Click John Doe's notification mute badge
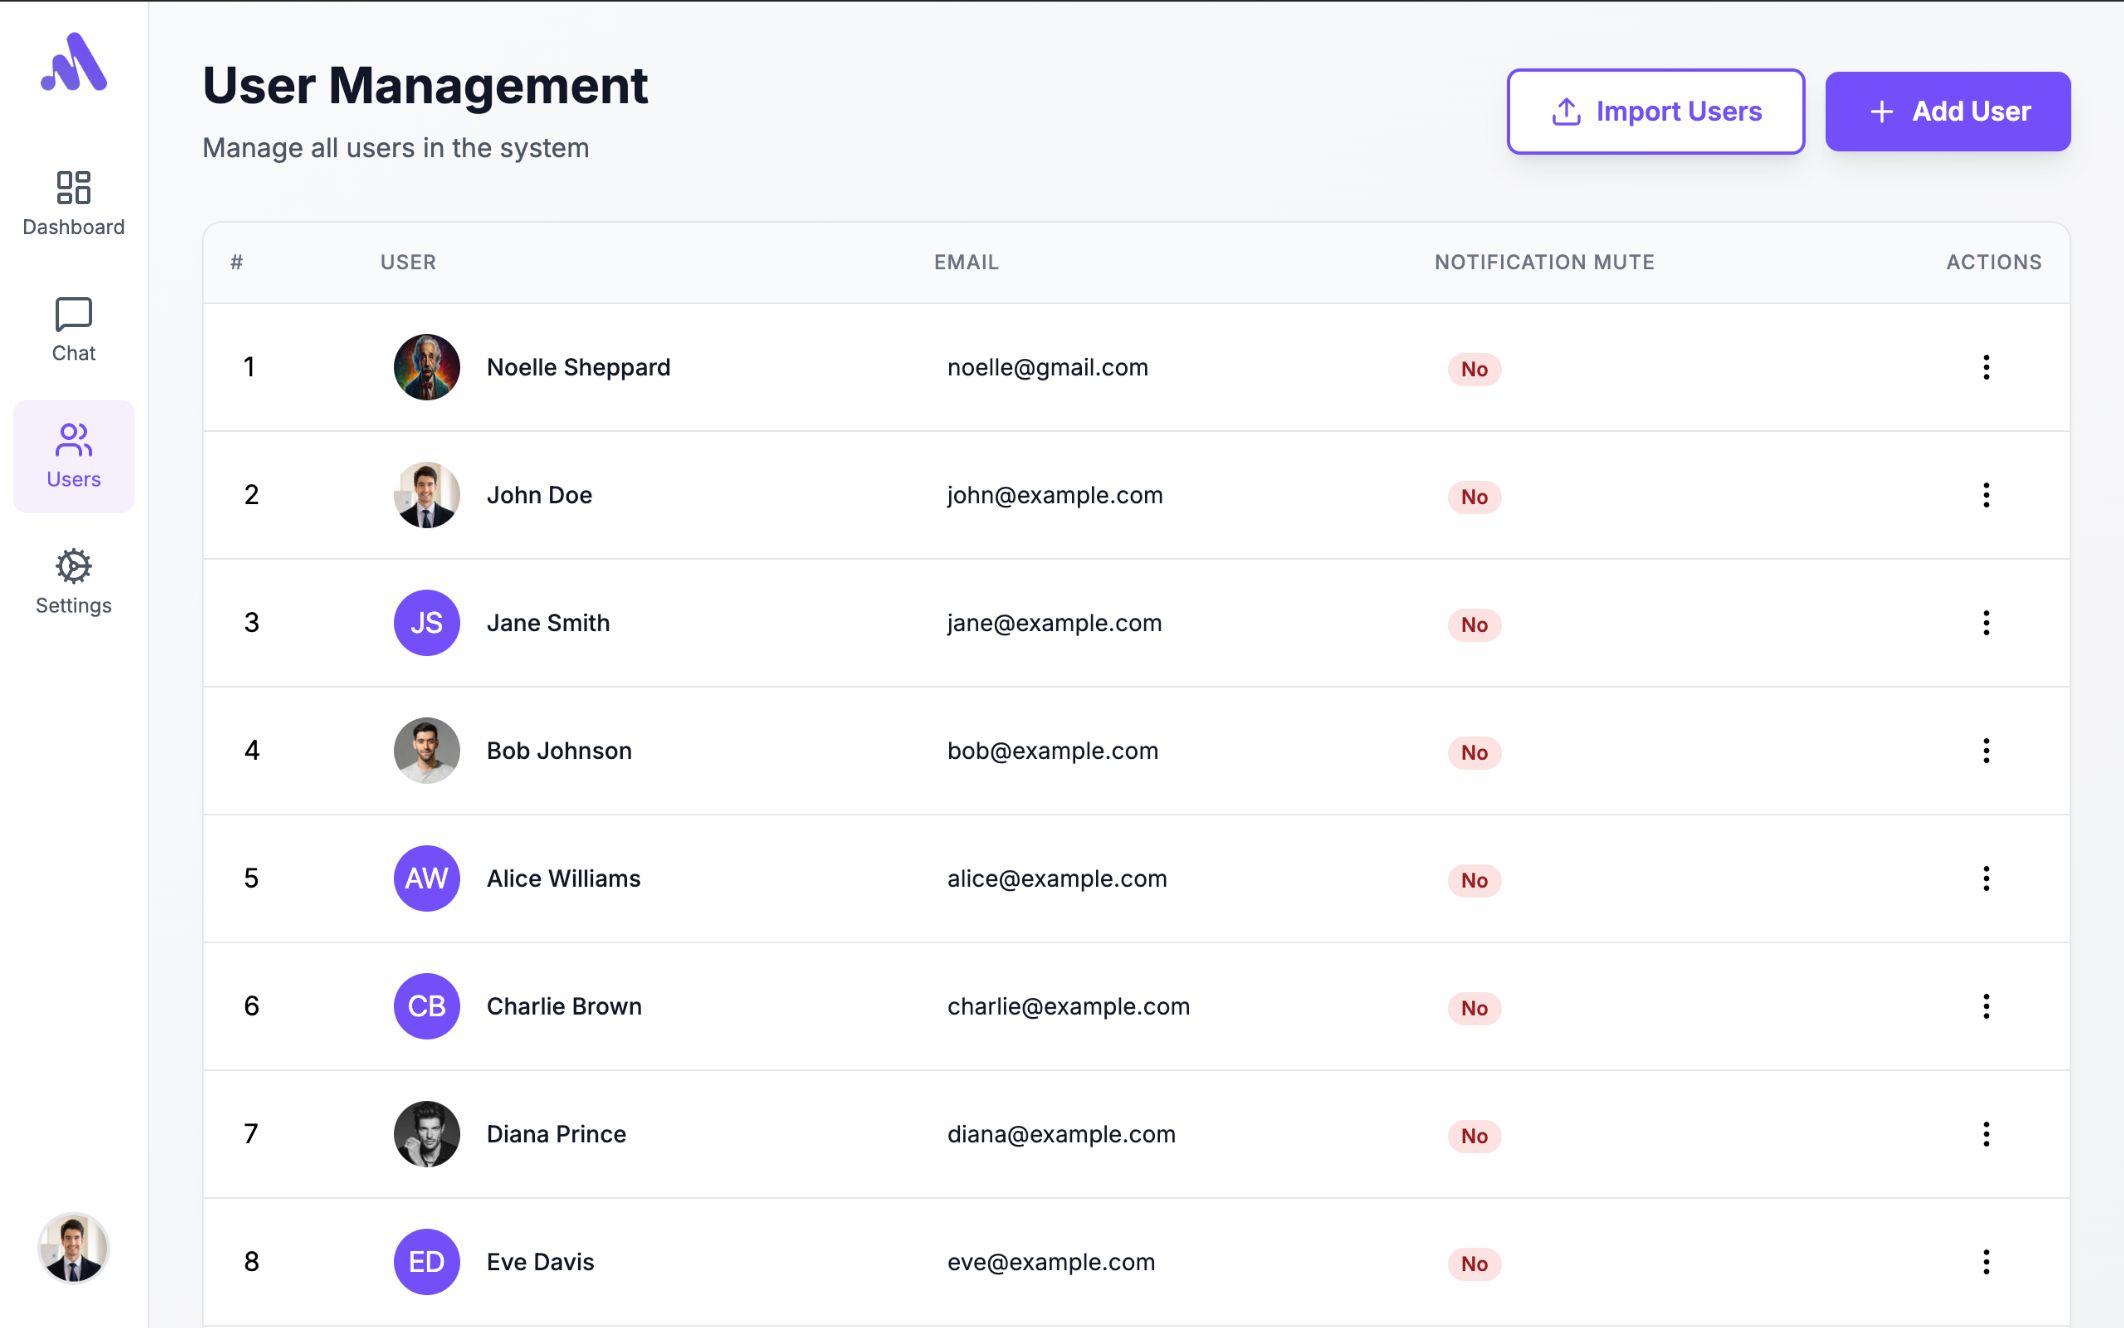Screen dimensions: 2124x1328 [1474, 497]
